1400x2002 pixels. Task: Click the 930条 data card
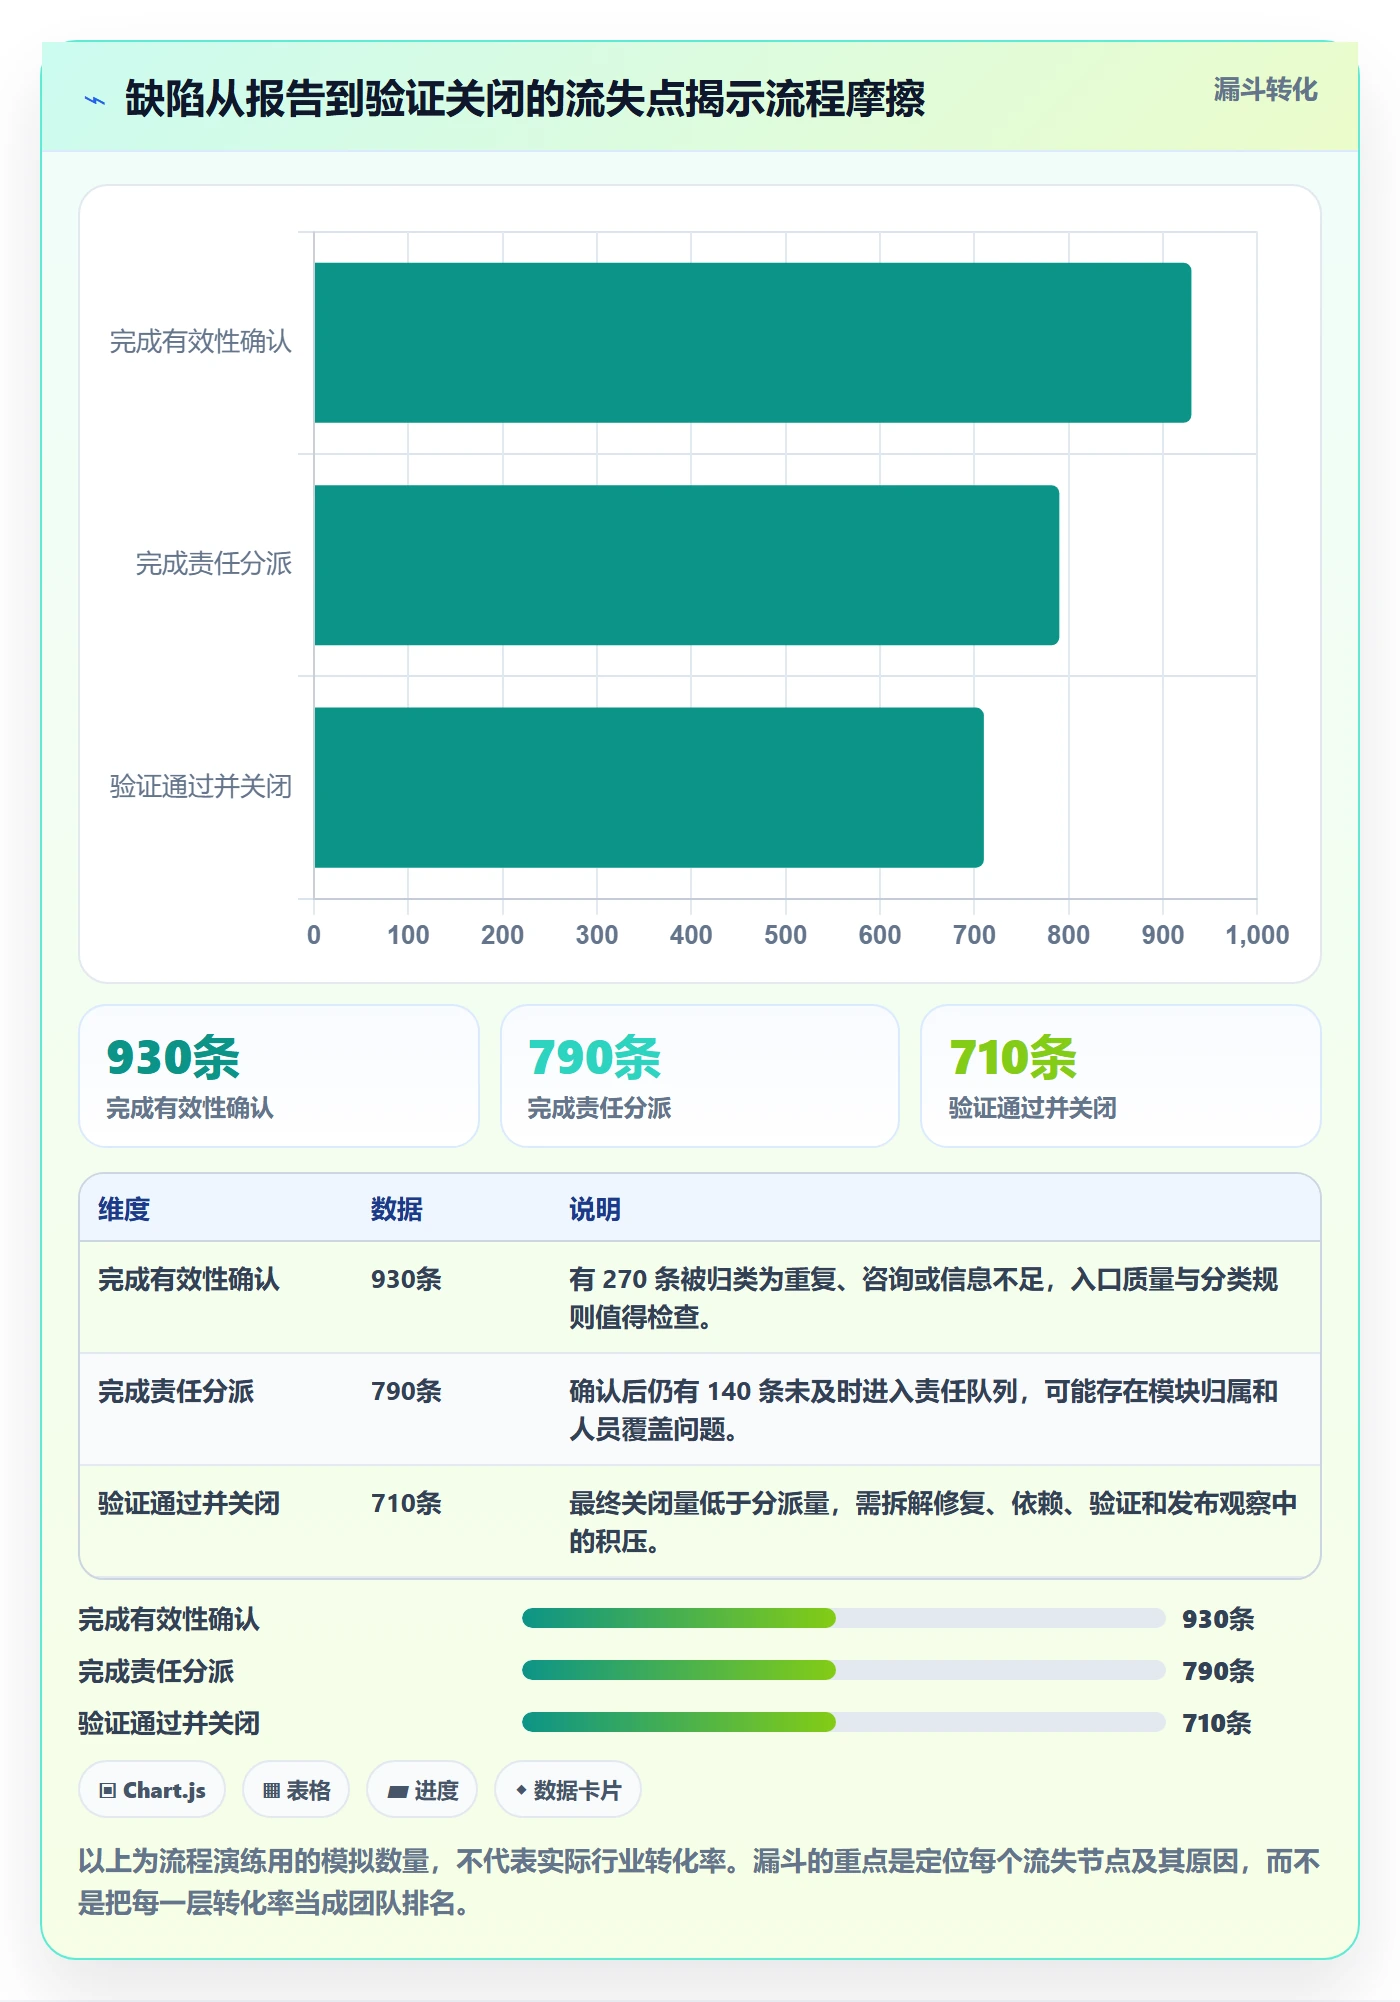(279, 1076)
